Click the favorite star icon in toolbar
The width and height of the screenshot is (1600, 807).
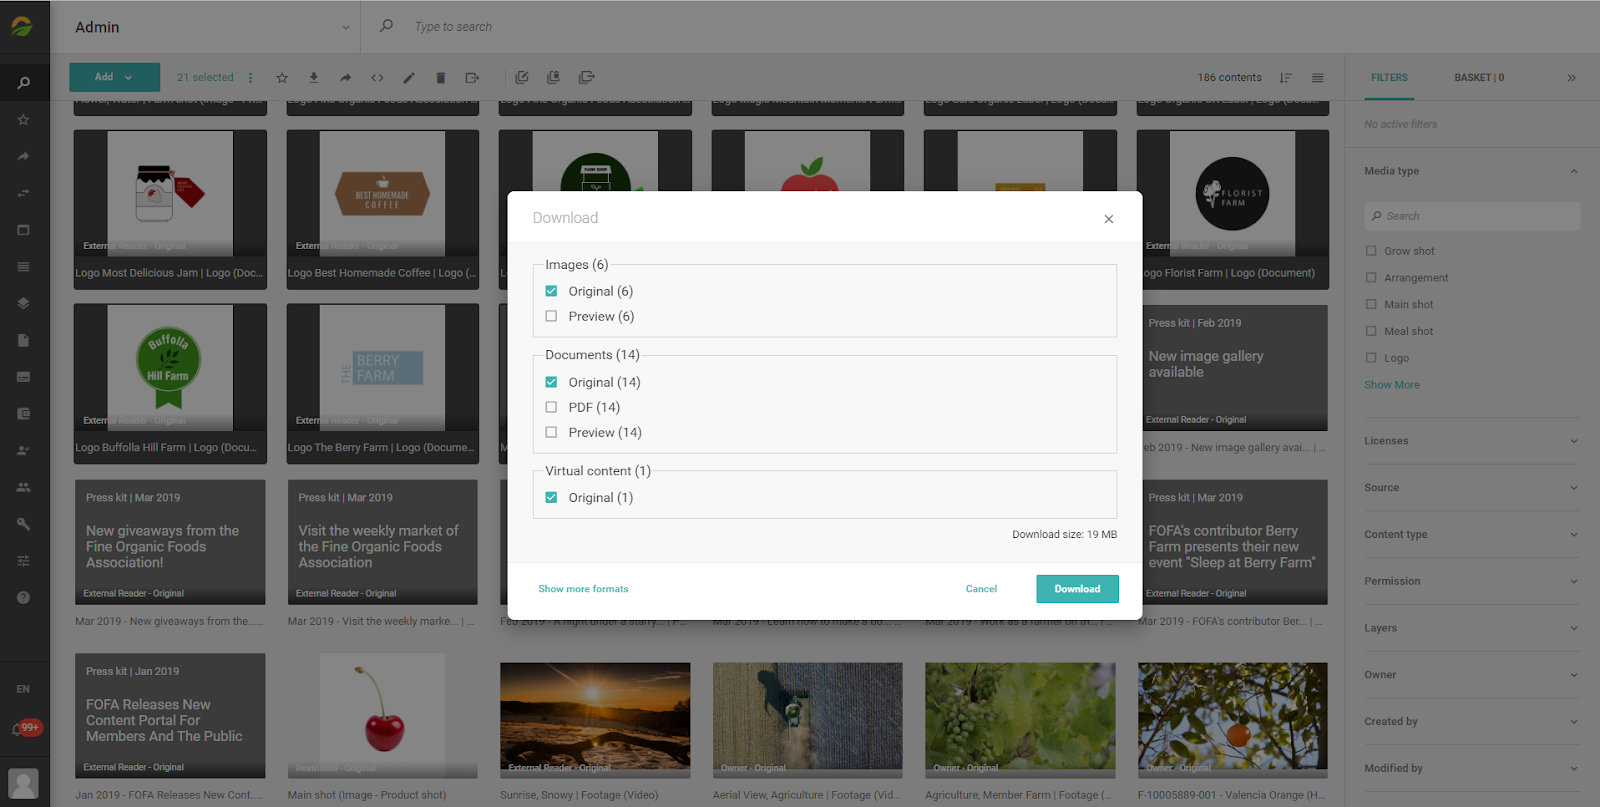pos(282,77)
